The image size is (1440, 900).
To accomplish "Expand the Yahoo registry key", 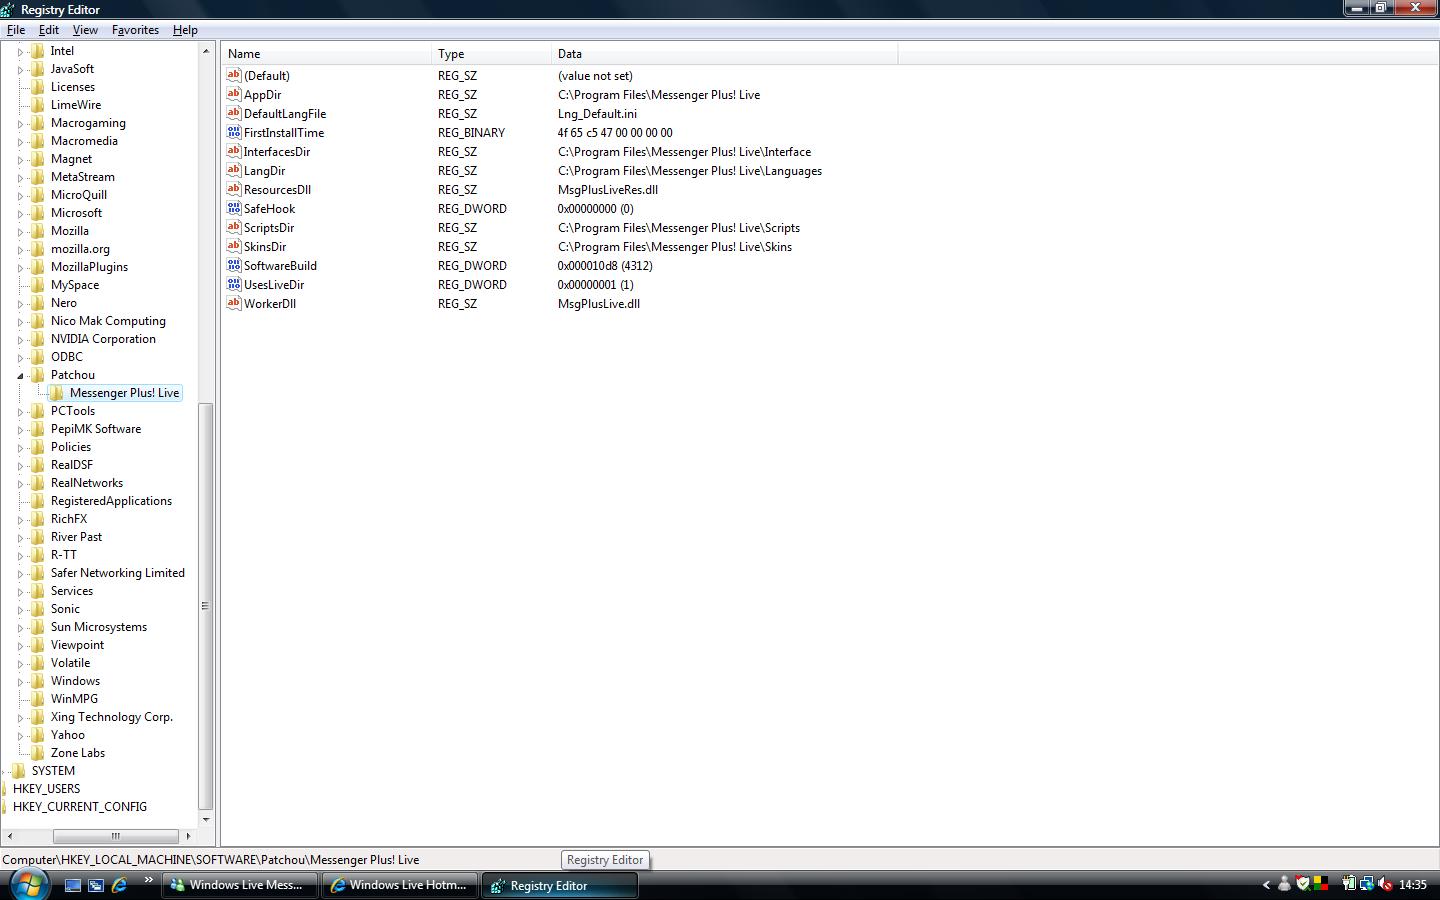I will pos(20,735).
